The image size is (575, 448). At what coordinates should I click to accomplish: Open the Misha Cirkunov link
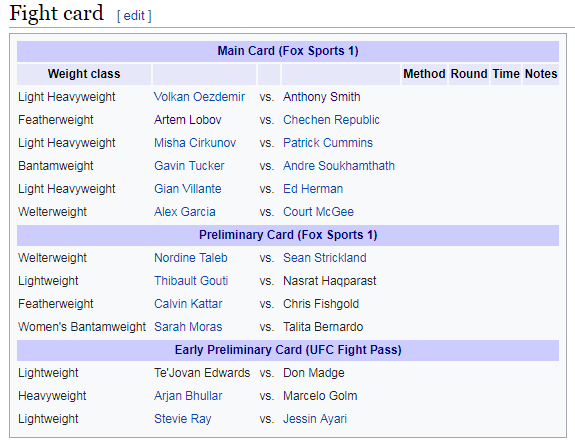point(195,143)
